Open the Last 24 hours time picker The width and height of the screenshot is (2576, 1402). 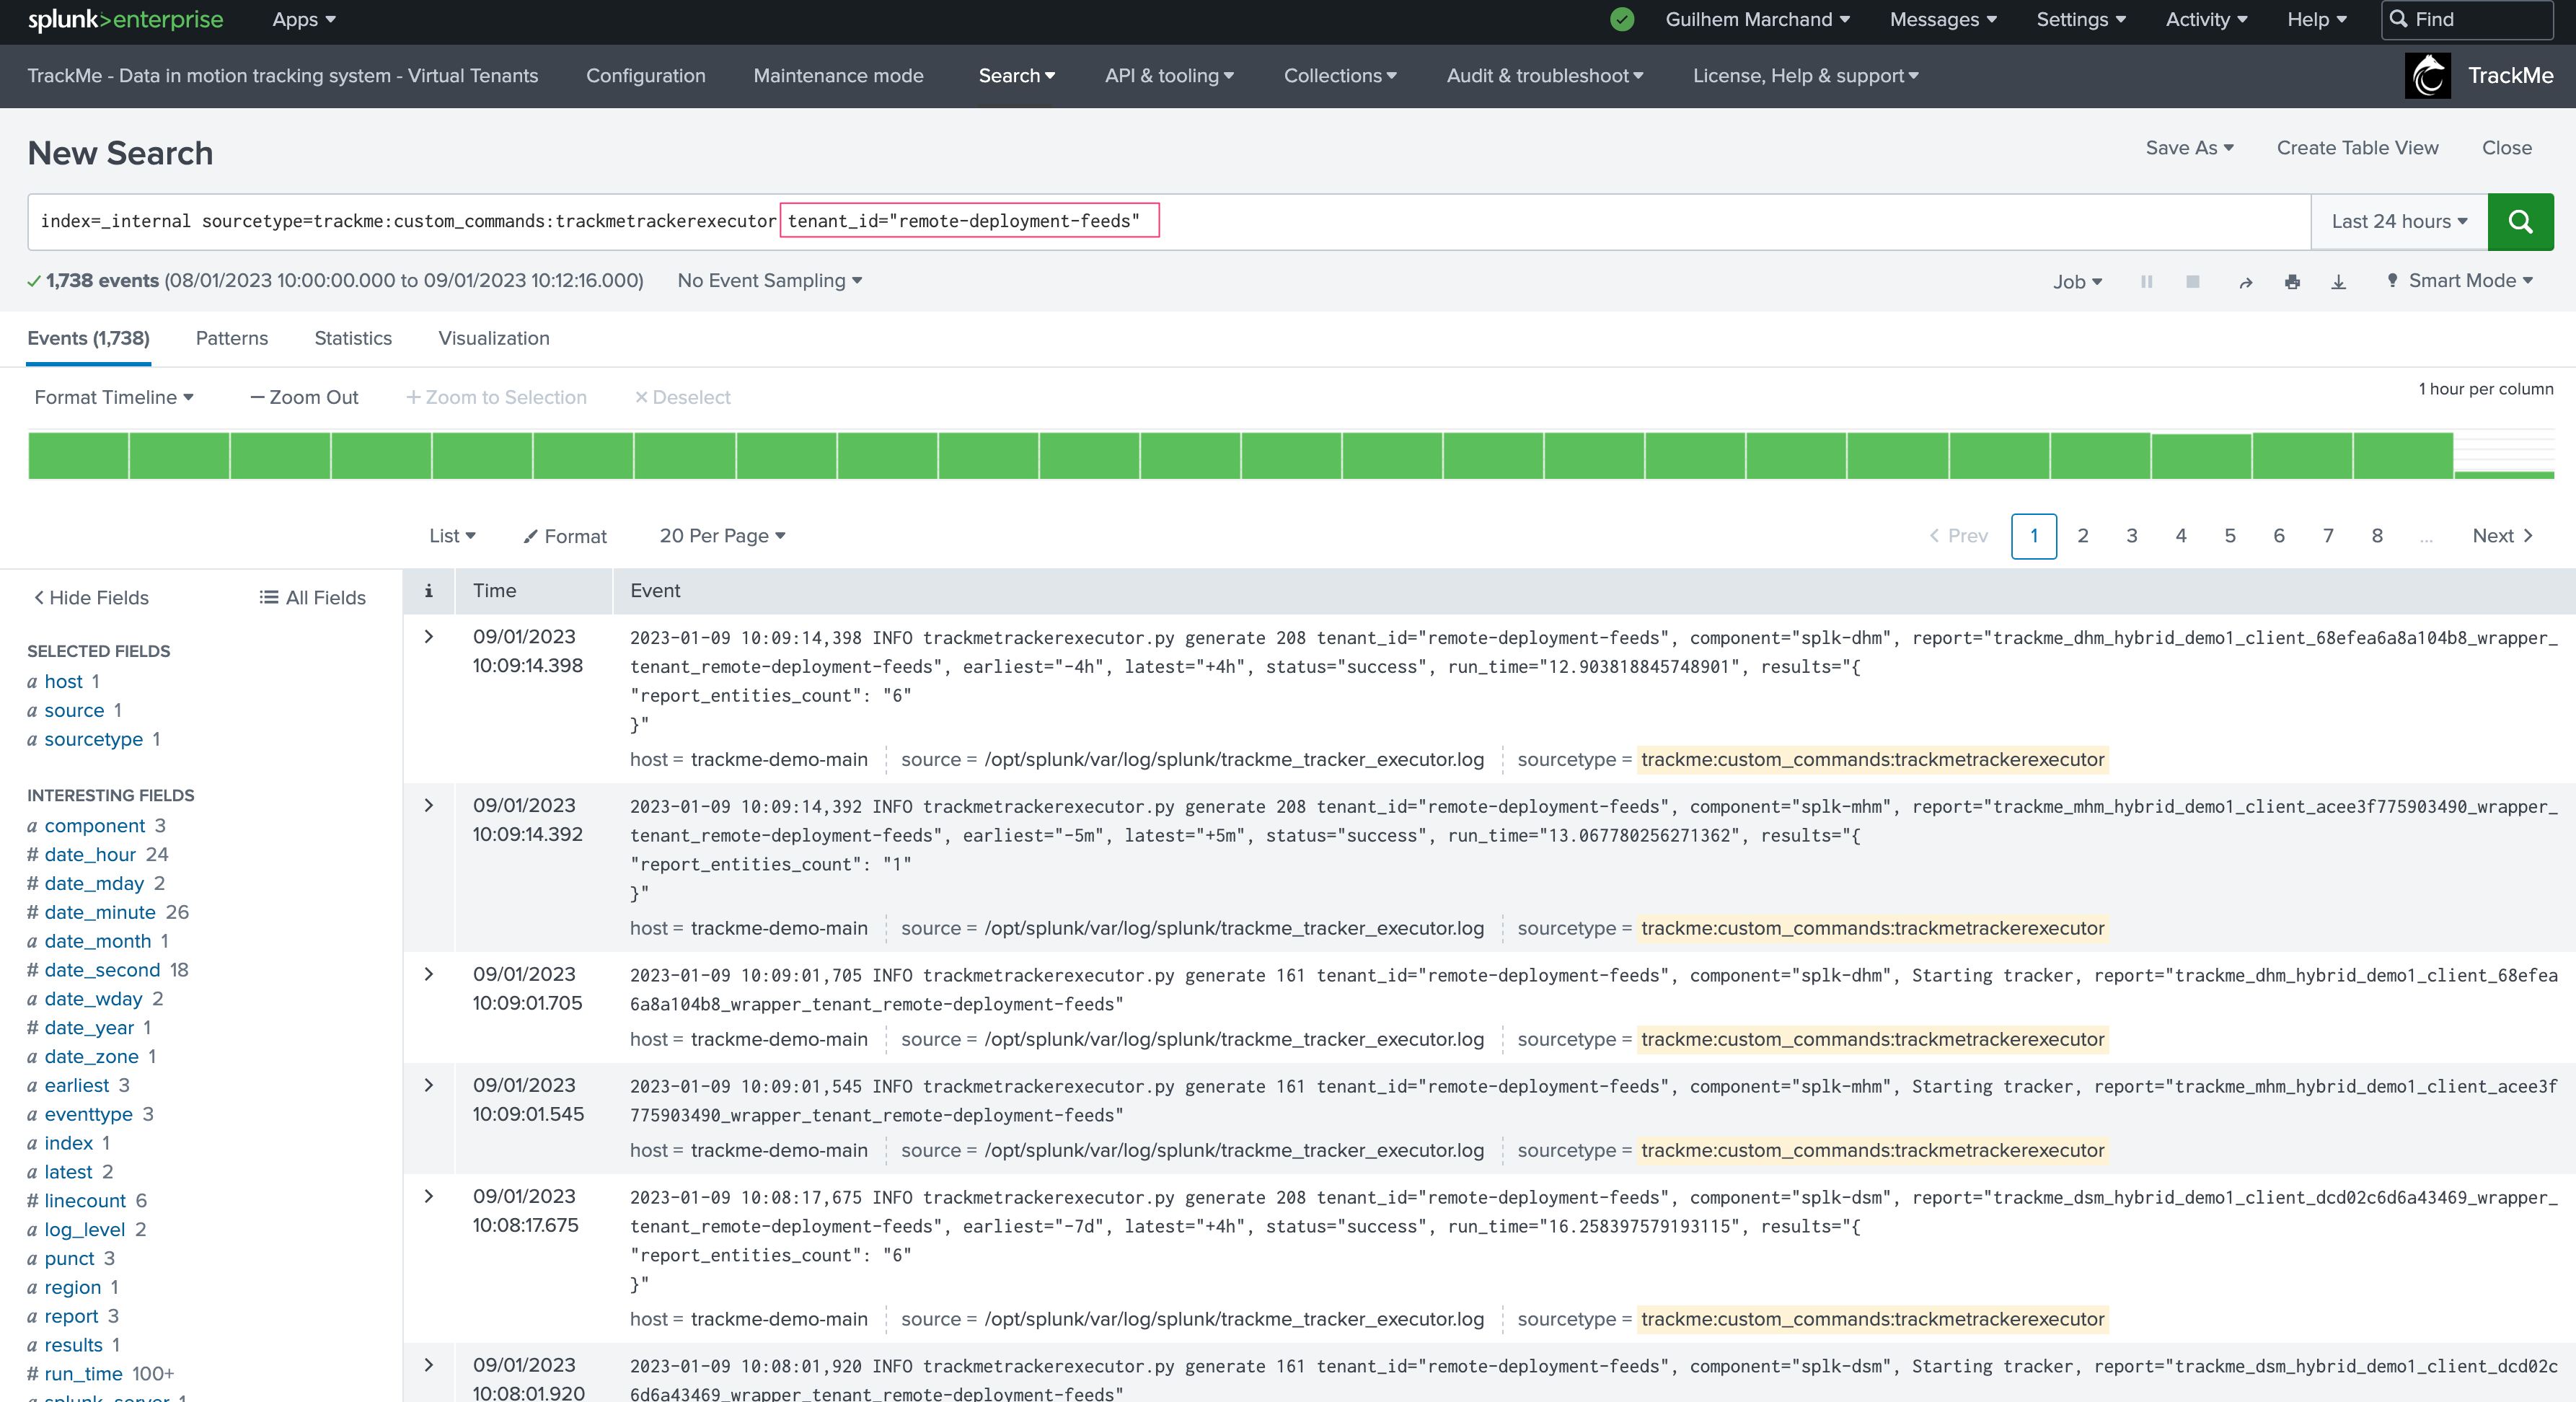pos(2398,221)
